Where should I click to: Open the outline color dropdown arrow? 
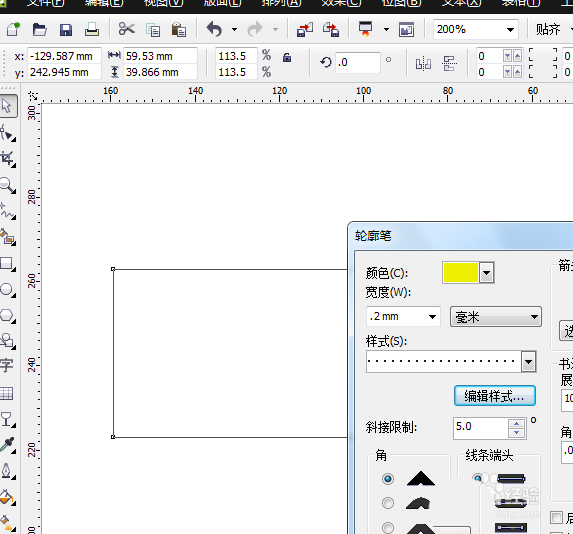pyautogui.click(x=486, y=273)
